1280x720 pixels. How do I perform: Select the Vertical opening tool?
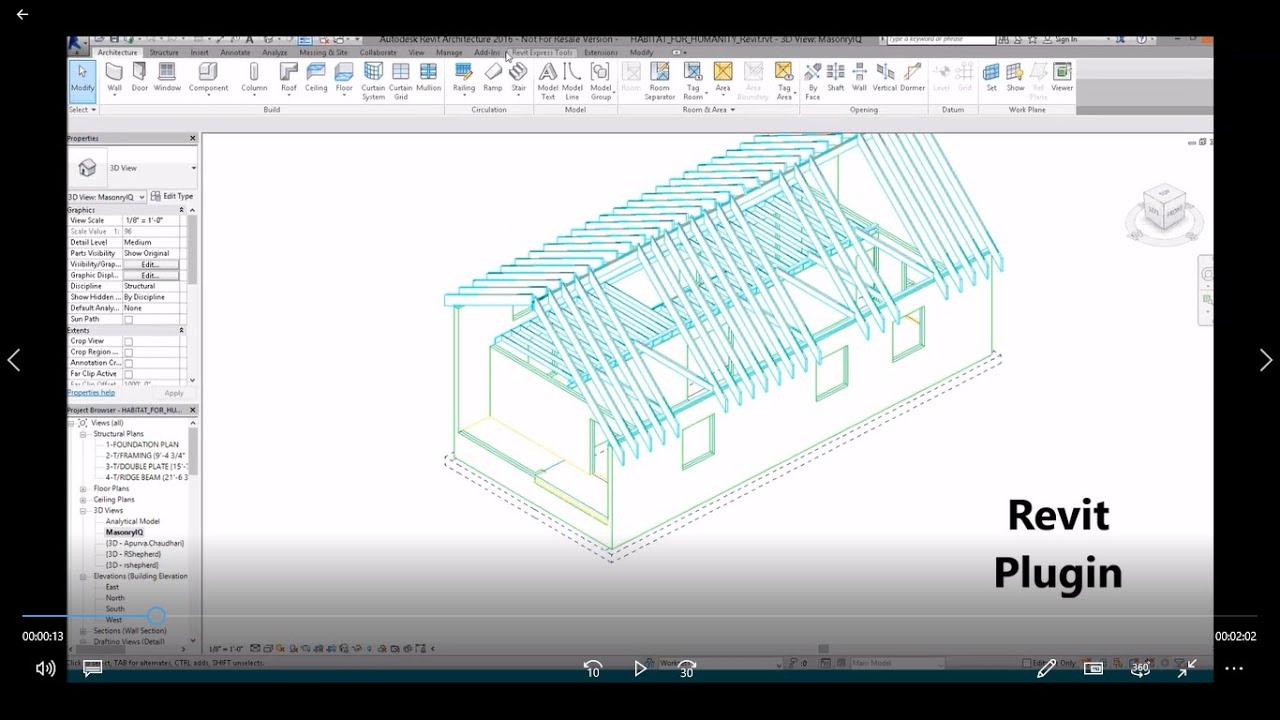pyautogui.click(x=885, y=78)
